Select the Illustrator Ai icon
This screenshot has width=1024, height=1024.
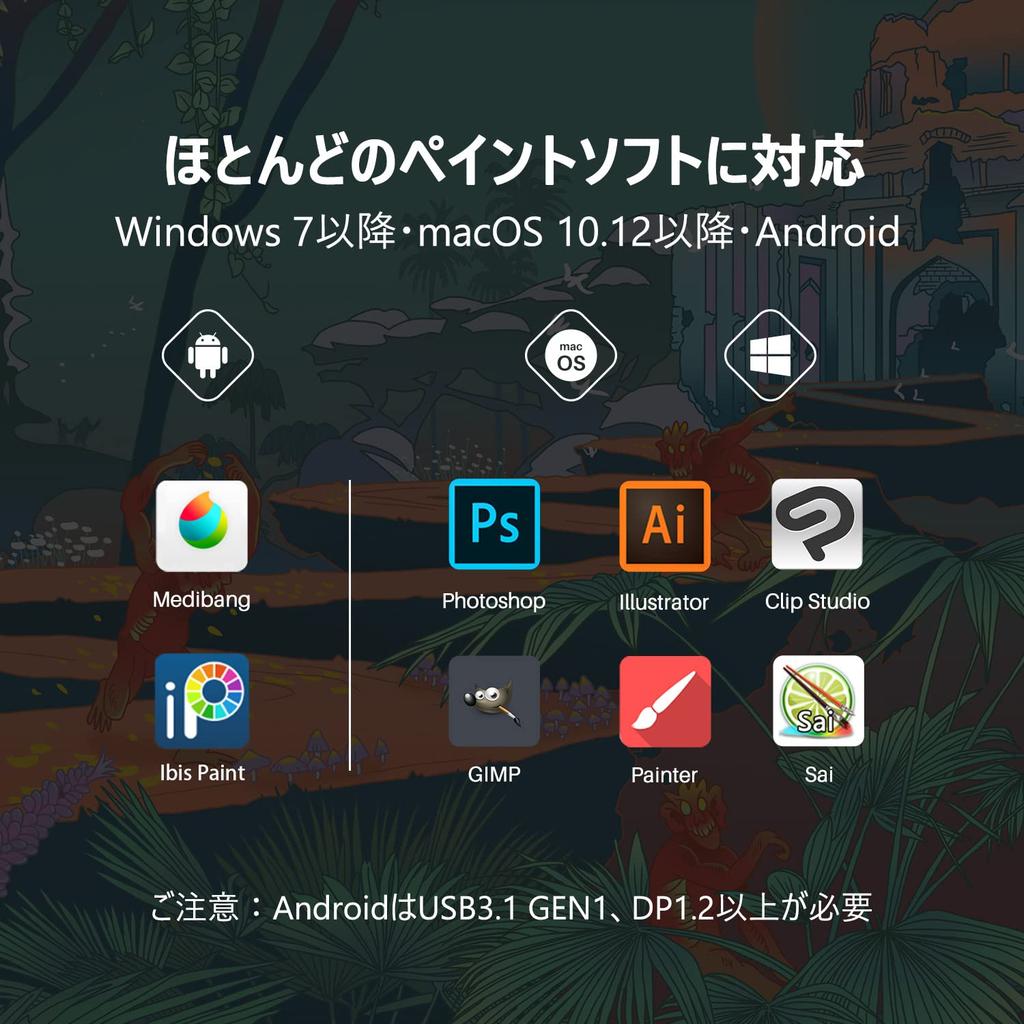point(664,526)
